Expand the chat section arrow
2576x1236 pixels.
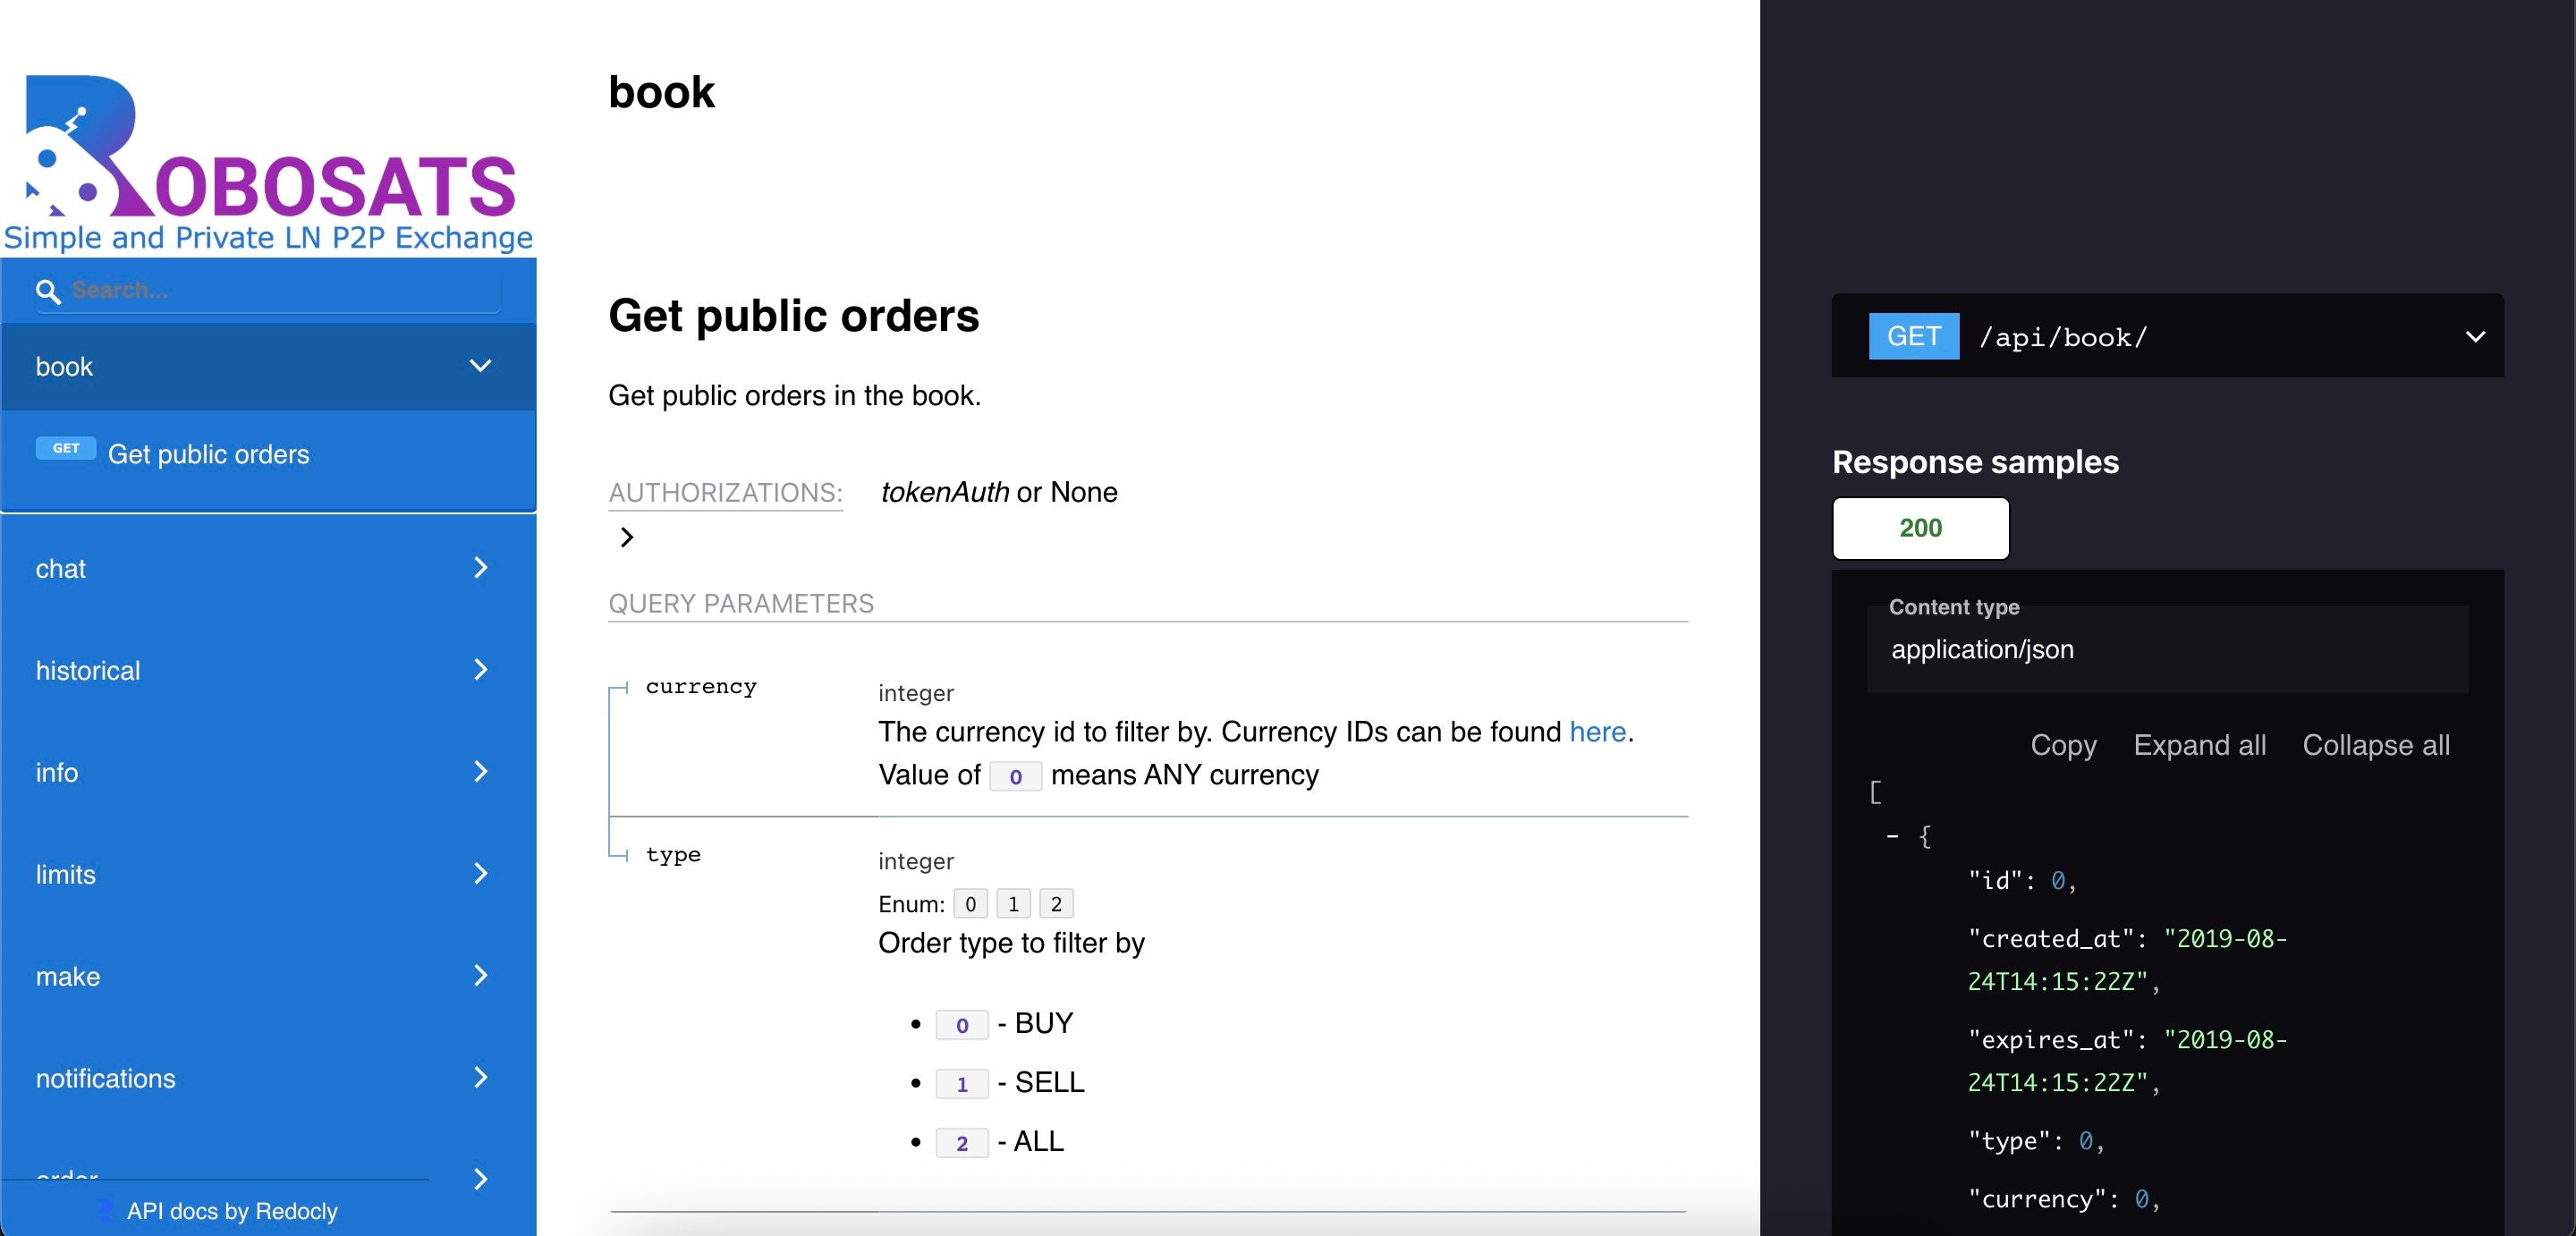tap(480, 568)
